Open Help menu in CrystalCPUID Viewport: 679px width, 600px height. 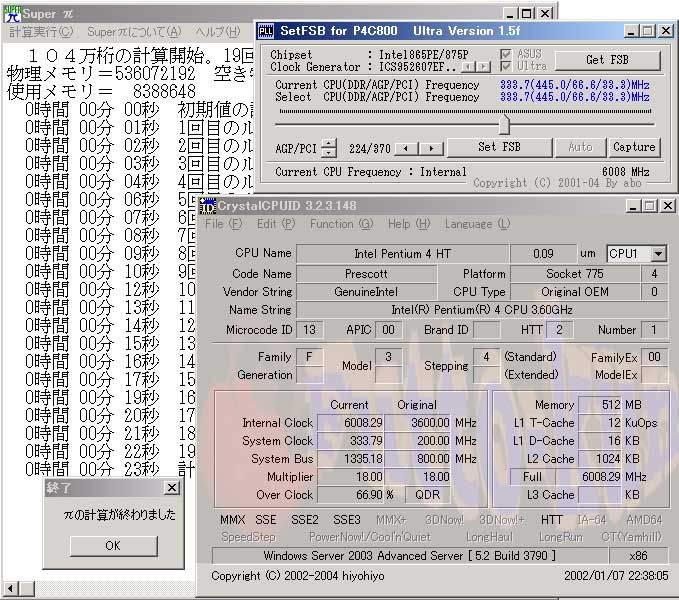point(409,224)
